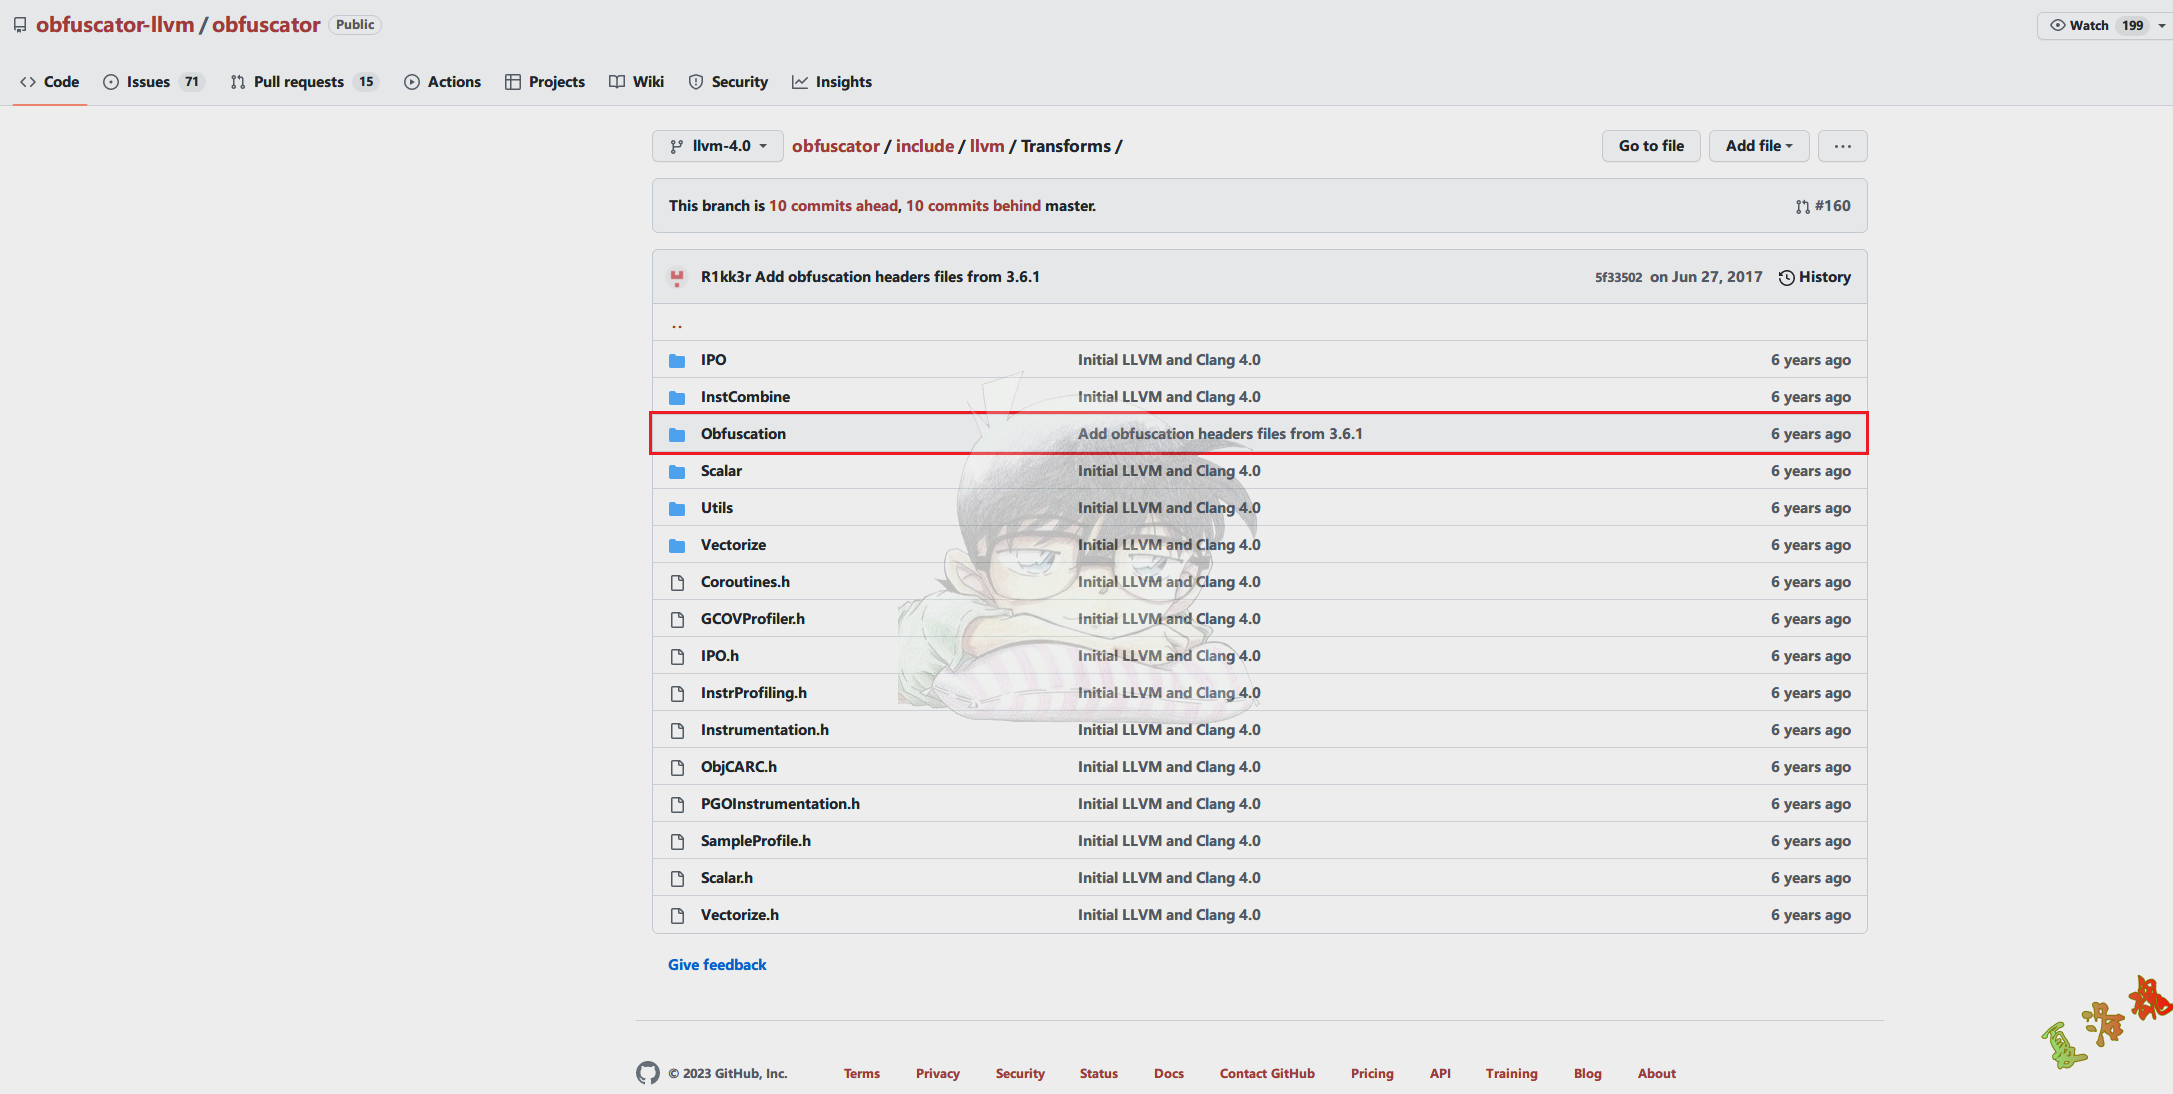
Task: Click the file icon beside PGOInstrumentation.h
Action: click(677, 804)
